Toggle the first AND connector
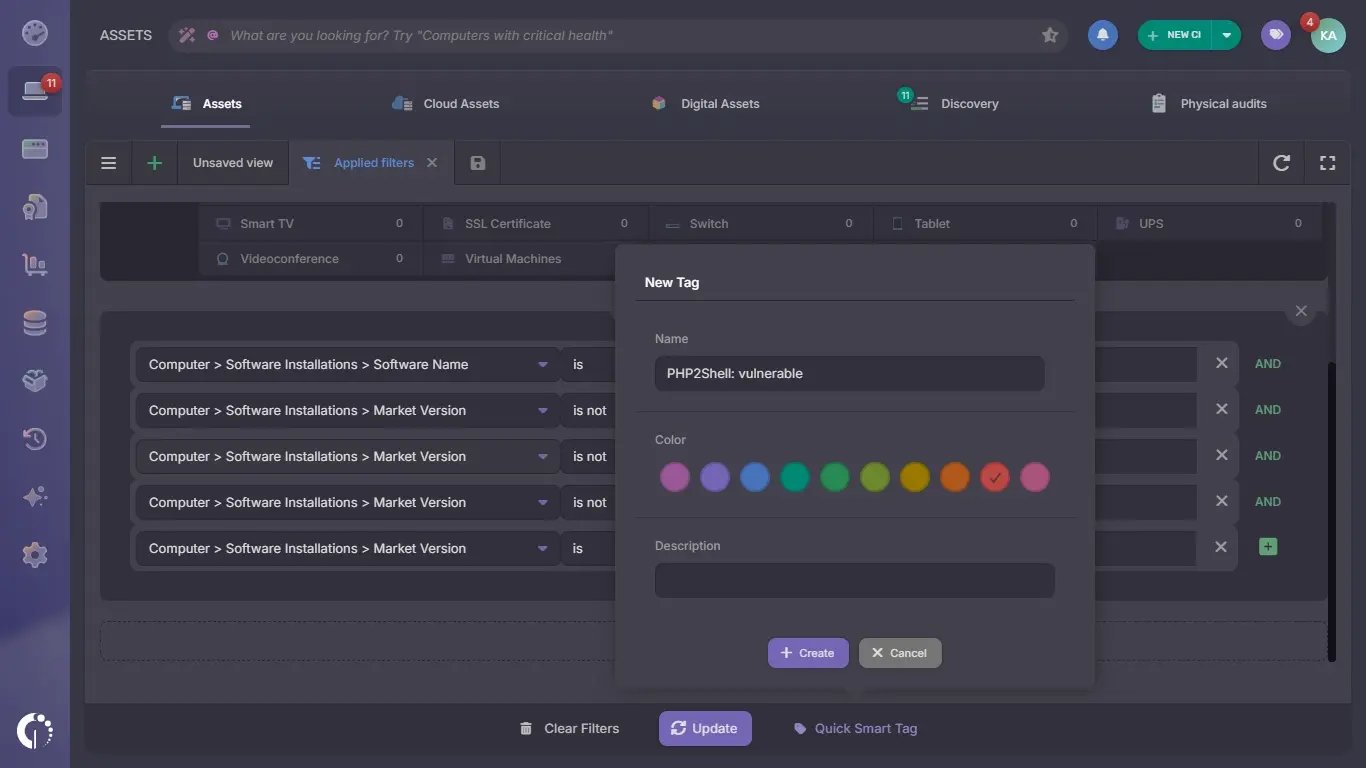 [x=1268, y=364]
